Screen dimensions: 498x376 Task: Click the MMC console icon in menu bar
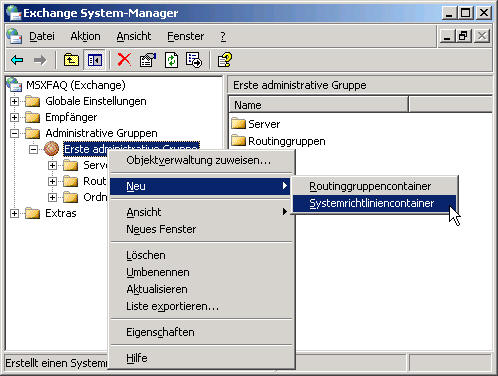(15, 36)
